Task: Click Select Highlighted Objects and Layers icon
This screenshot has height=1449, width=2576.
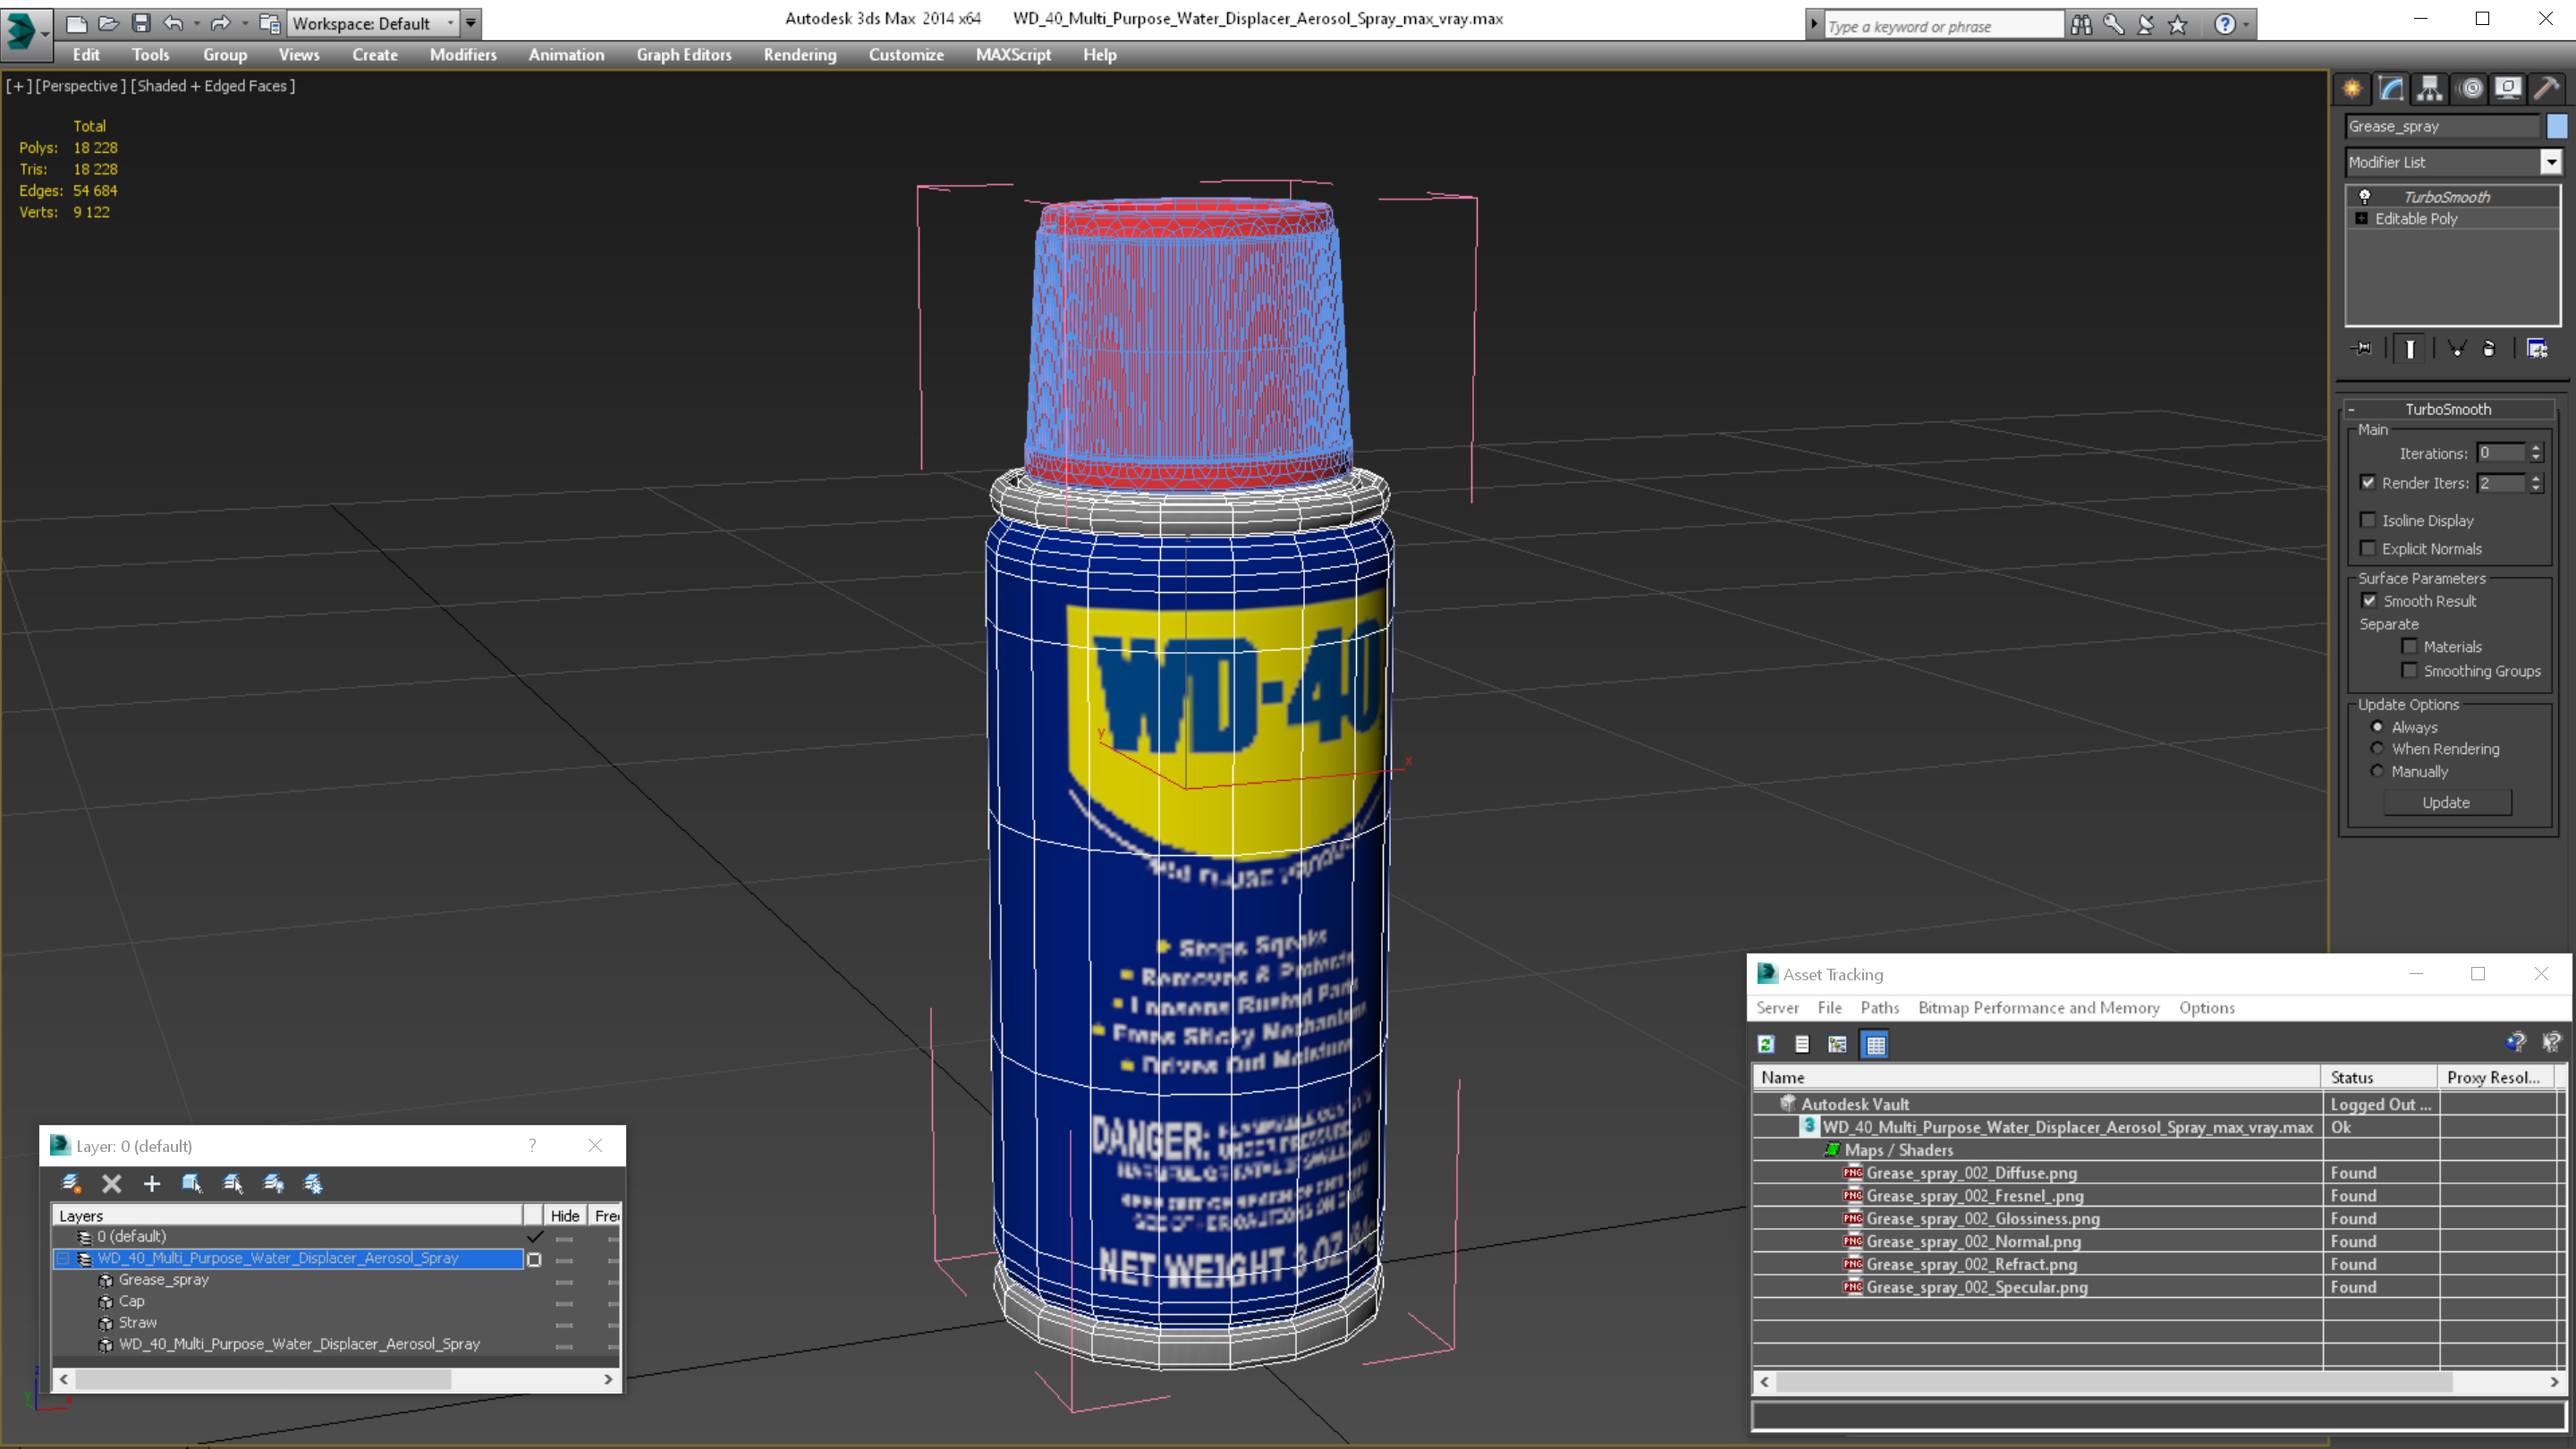Action: (x=192, y=1183)
